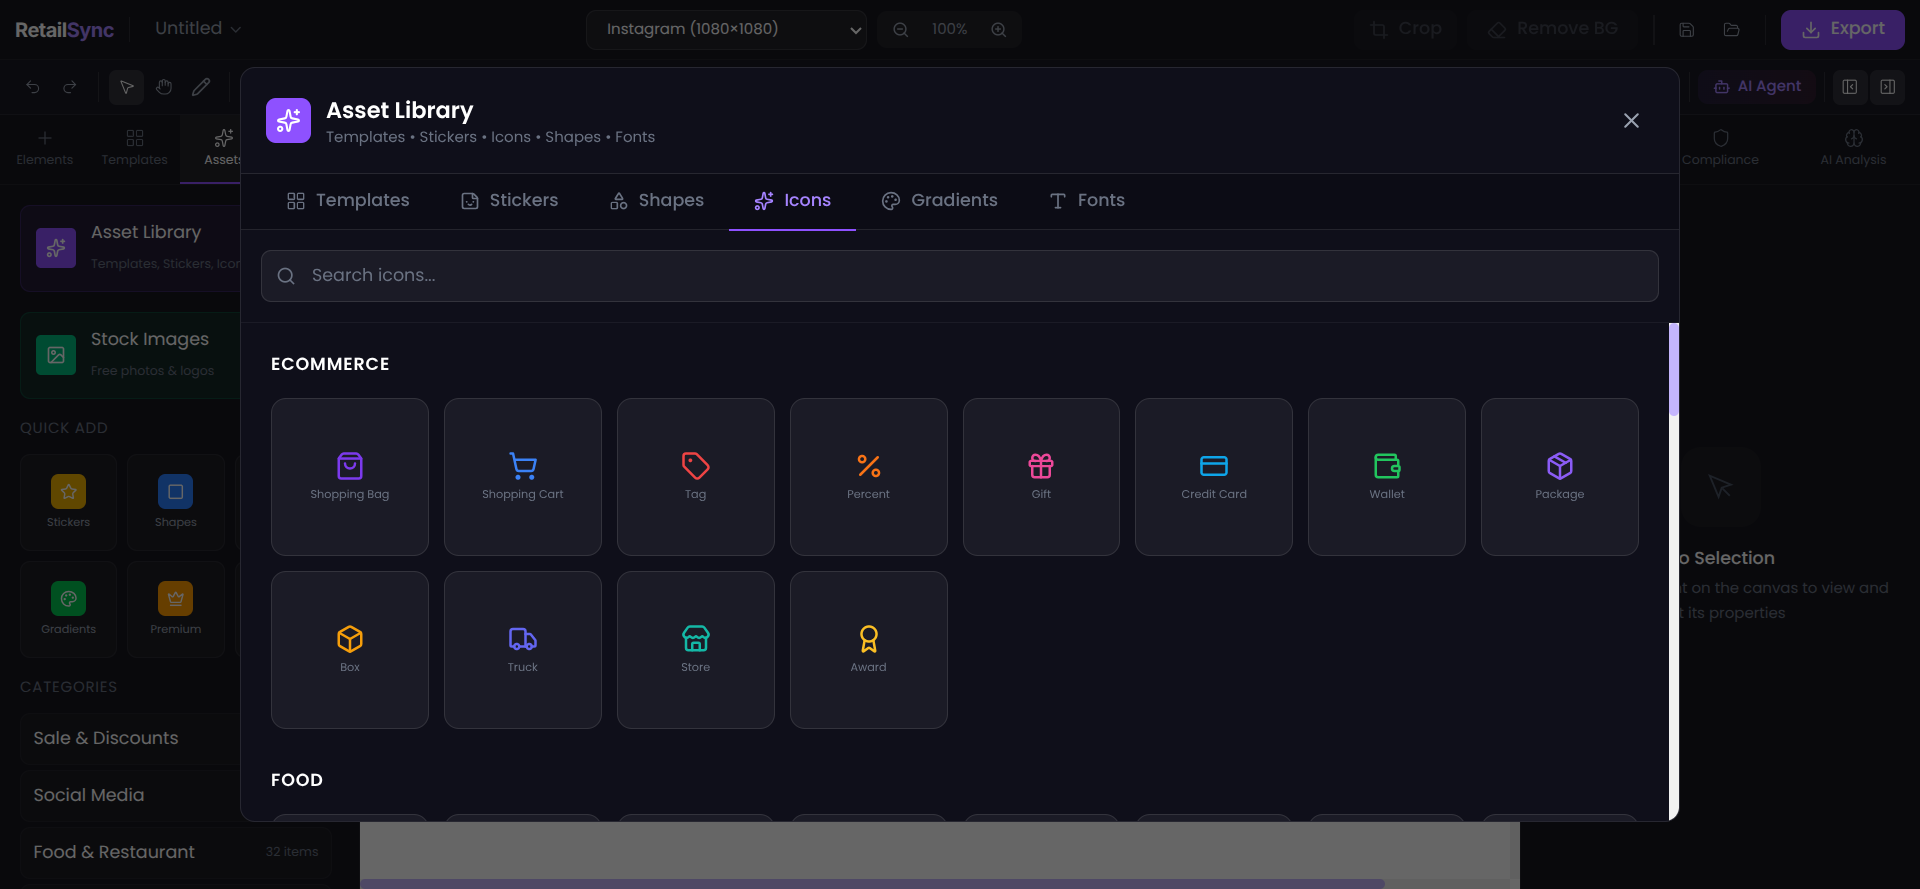Image resolution: width=1920 pixels, height=889 pixels.
Task: Select the hand pan tool
Action: click(164, 87)
